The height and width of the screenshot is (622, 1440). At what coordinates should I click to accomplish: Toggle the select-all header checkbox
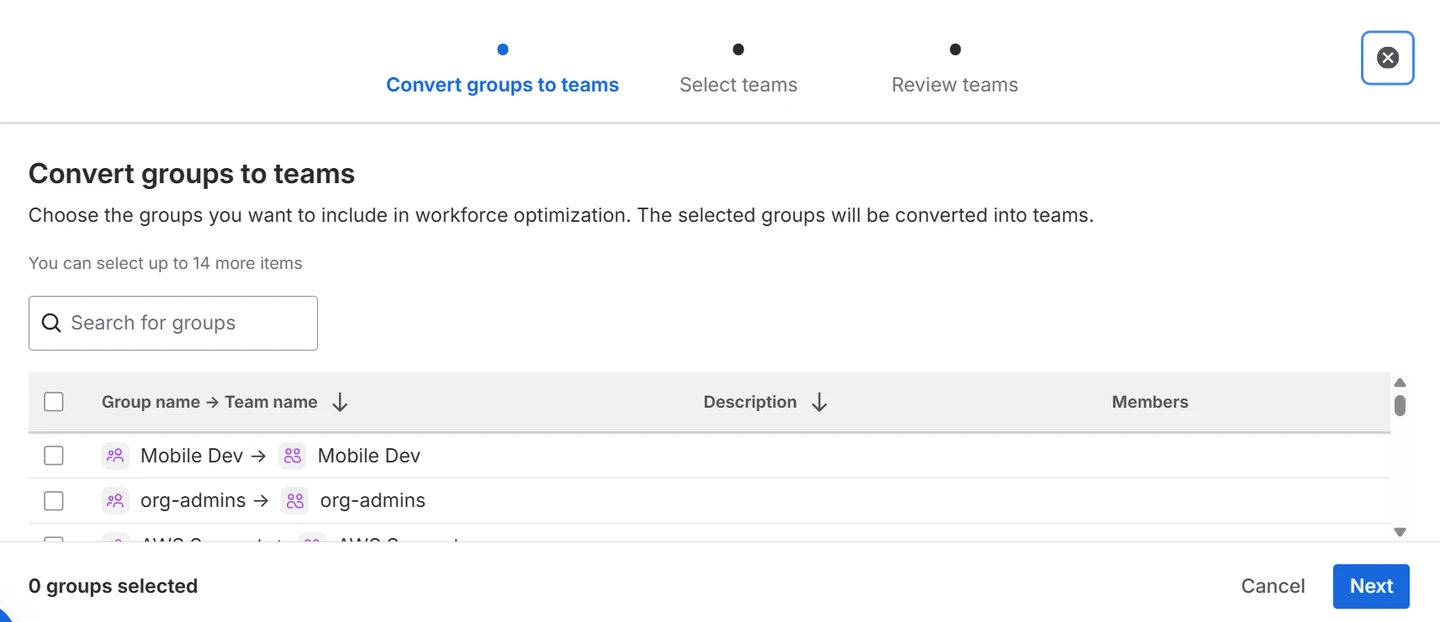click(x=54, y=402)
